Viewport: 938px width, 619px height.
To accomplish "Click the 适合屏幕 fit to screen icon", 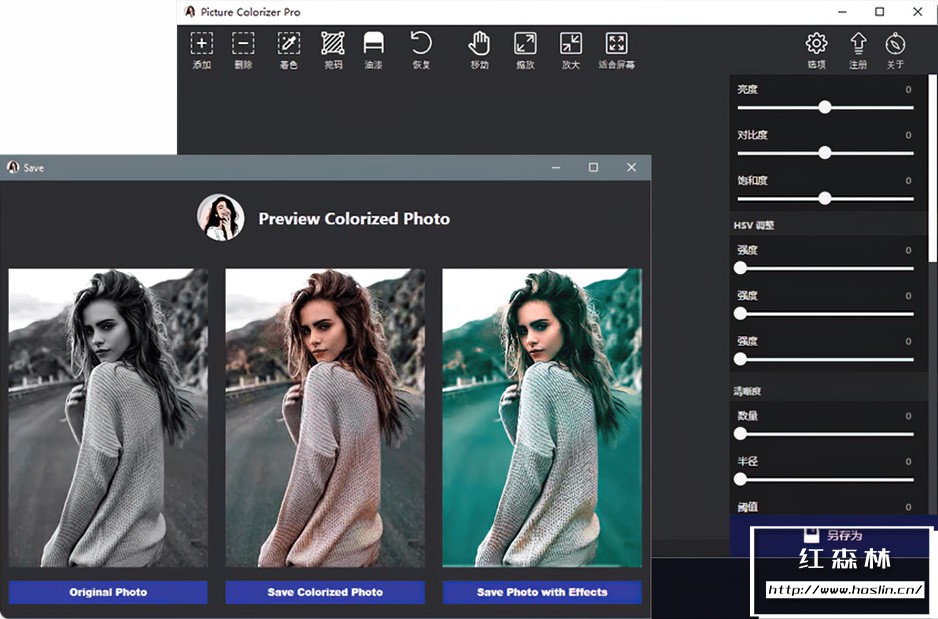I will (x=616, y=44).
